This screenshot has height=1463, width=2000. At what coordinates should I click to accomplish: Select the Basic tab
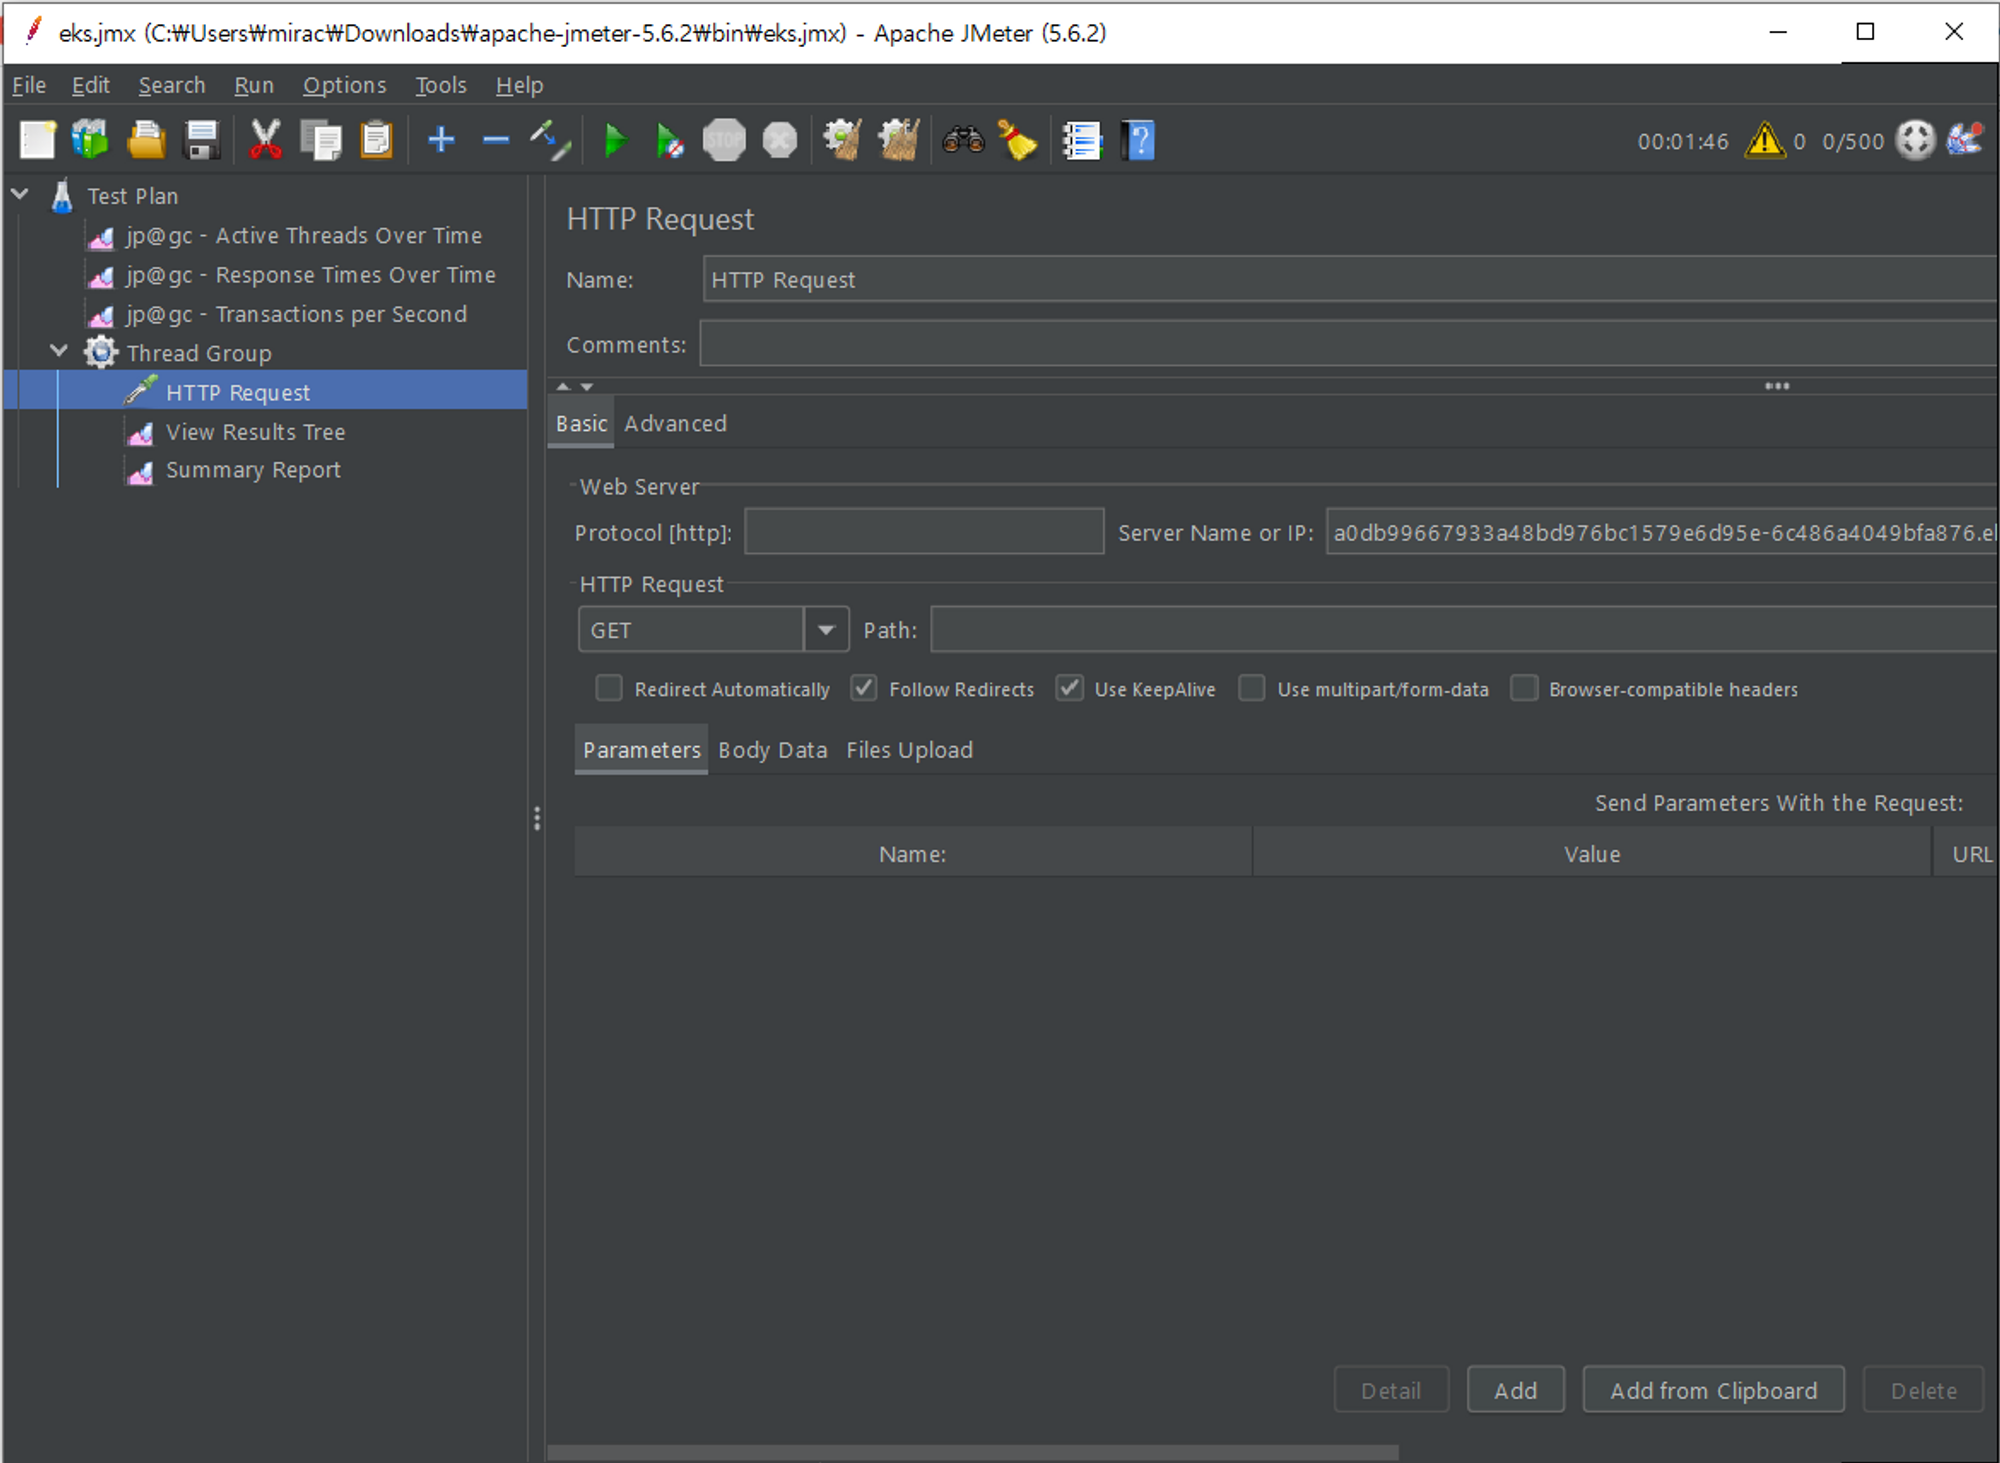coord(582,423)
